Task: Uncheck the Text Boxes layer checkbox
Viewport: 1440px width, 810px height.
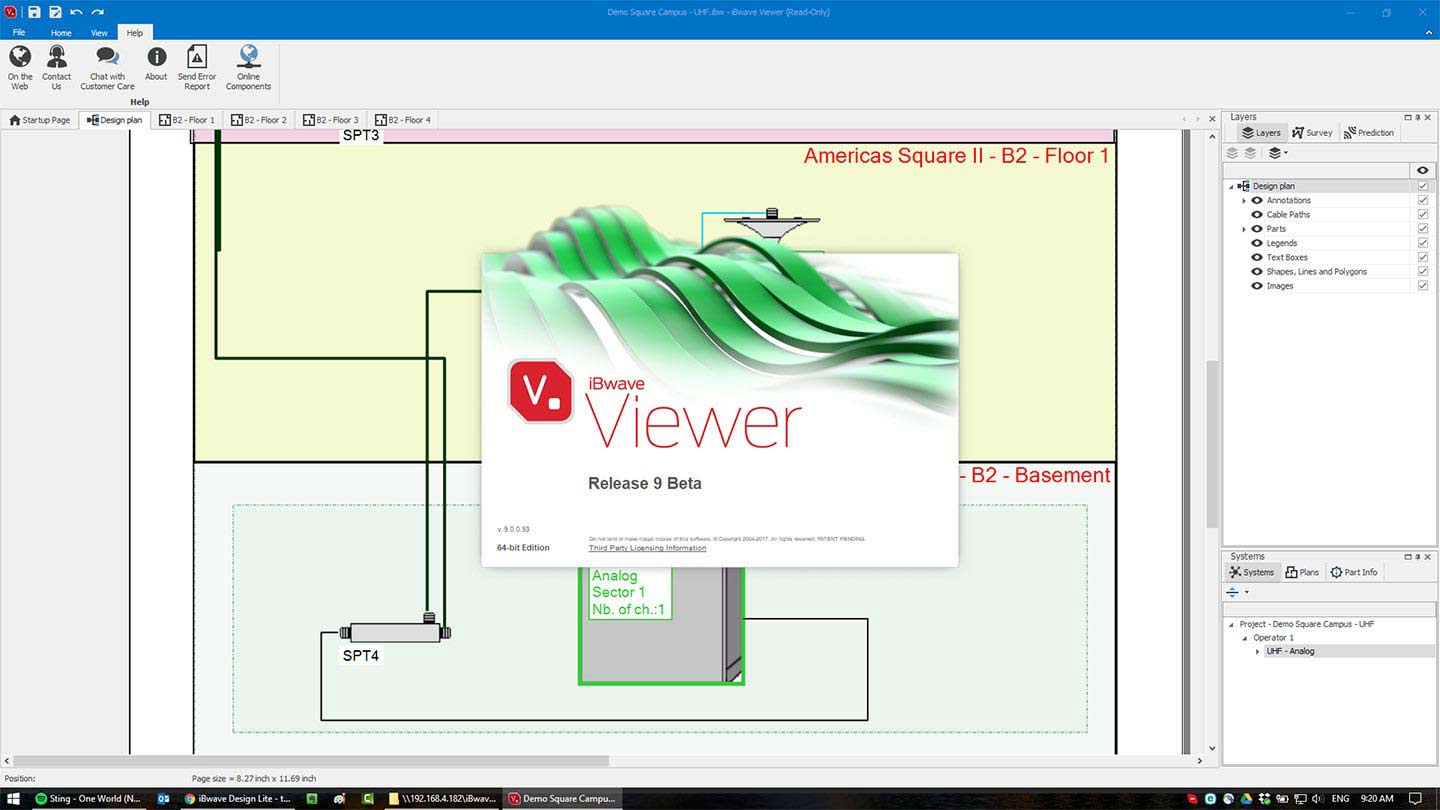Action: point(1423,257)
